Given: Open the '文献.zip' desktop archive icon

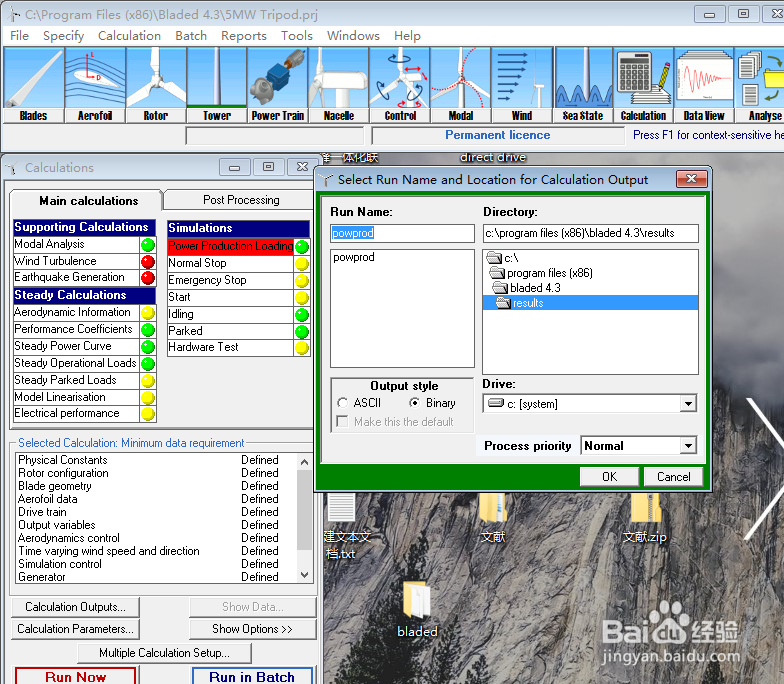Looking at the screenshot, I should click(645, 519).
